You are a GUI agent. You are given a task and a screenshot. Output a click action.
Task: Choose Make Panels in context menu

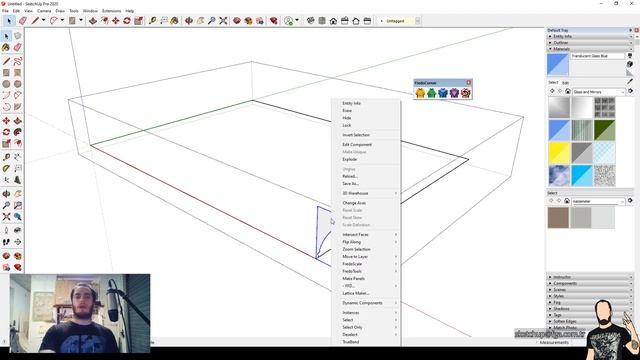click(x=353, y=278)
